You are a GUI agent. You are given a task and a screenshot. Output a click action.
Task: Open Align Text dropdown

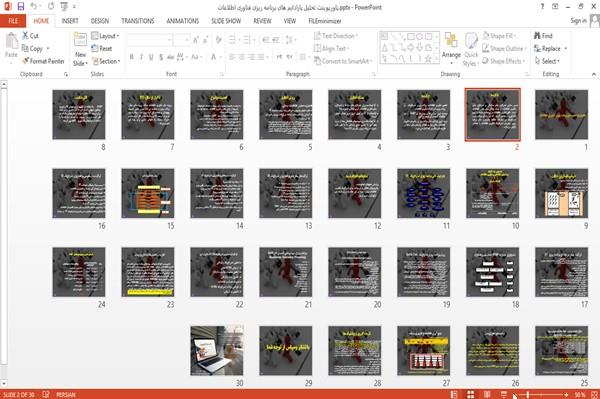coord(331,48)
